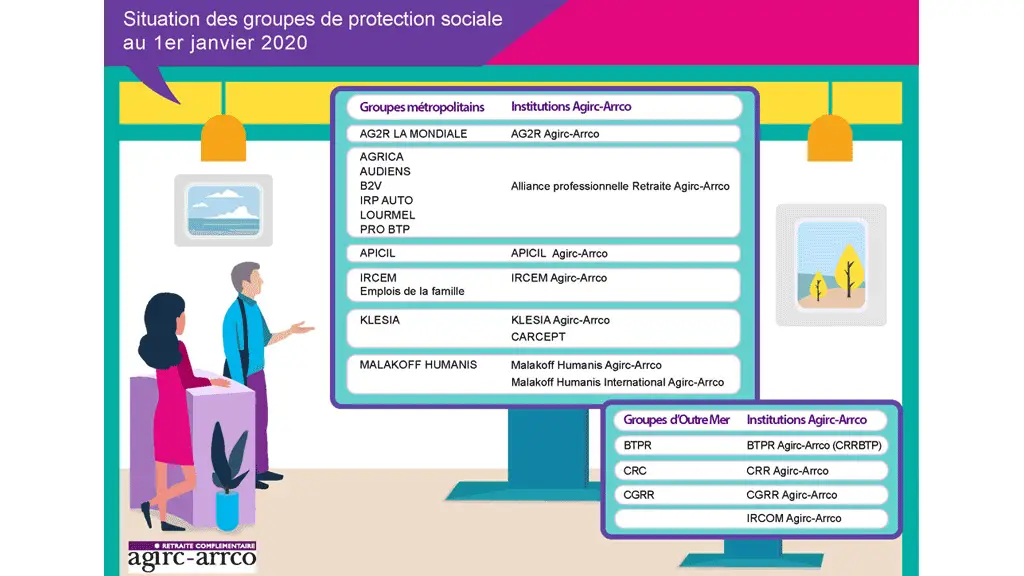Click 'Malakoff Humanis Agirc-Arrco' institution

pos(586,365)
